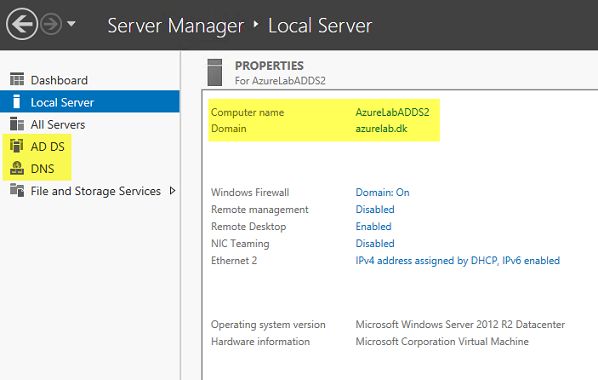Click NIC Teaming Disabled link
598x380 pixels.
point(375,243)
